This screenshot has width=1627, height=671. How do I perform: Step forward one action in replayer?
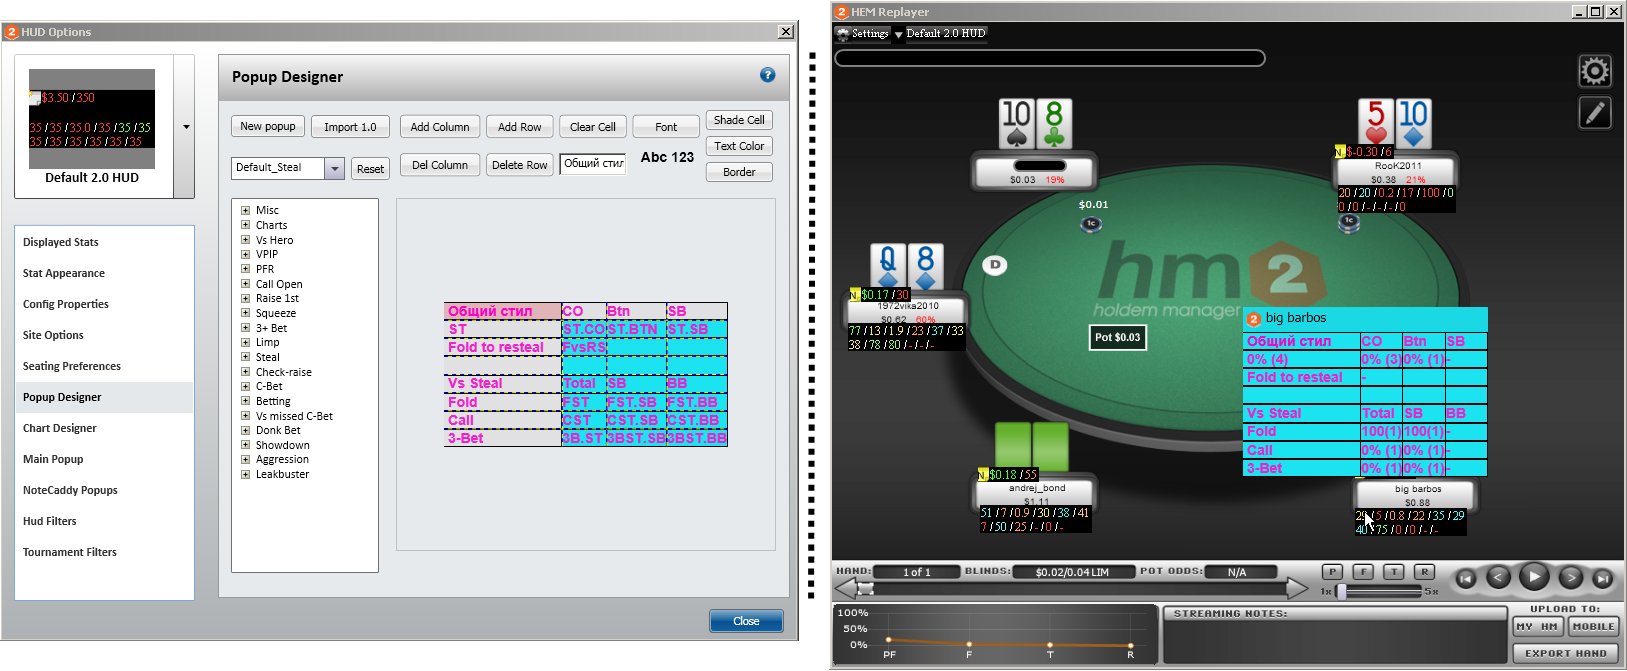[x=1571, y=577]
